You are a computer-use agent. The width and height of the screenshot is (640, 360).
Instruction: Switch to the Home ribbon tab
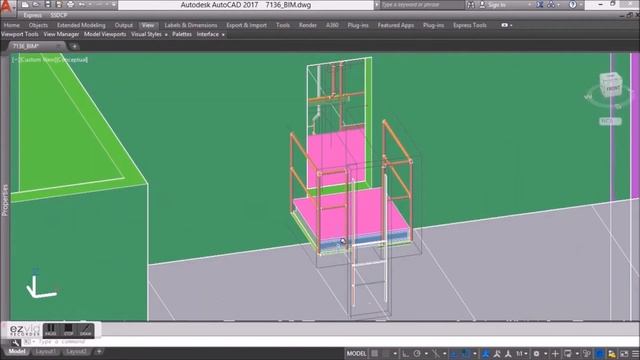(12, 25)
